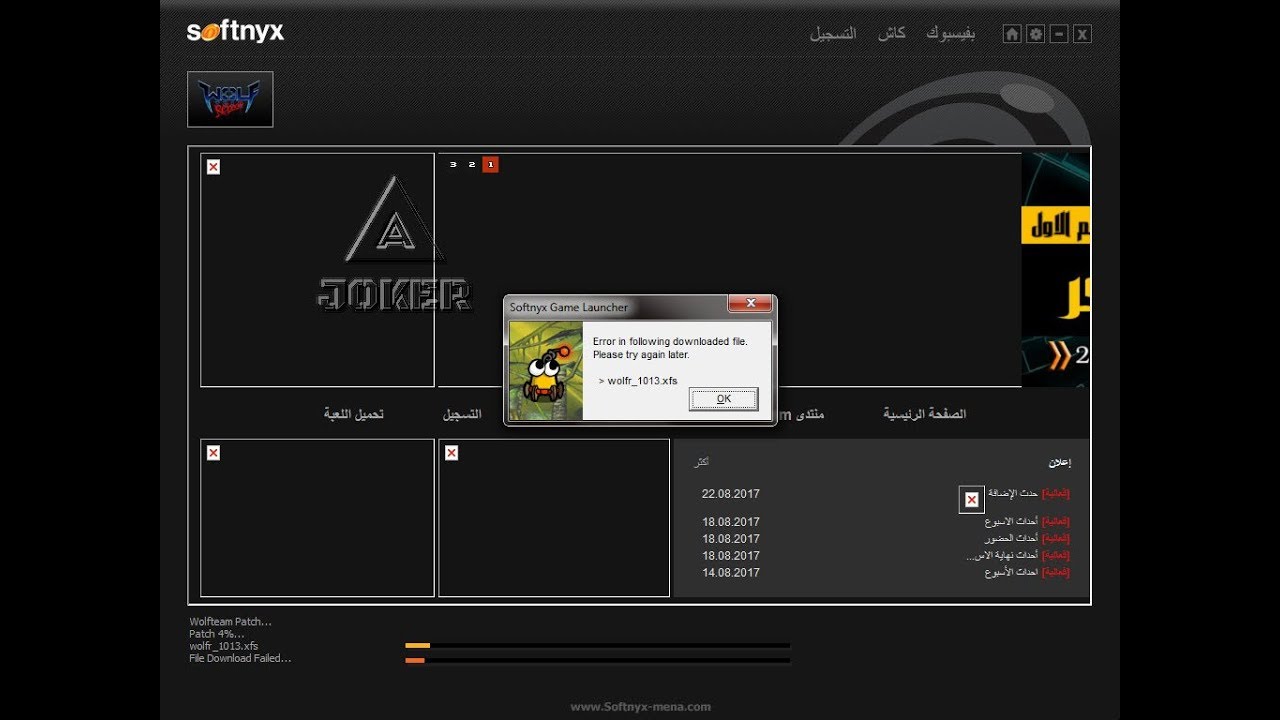Switch banner to slide 2

point(472,164)
